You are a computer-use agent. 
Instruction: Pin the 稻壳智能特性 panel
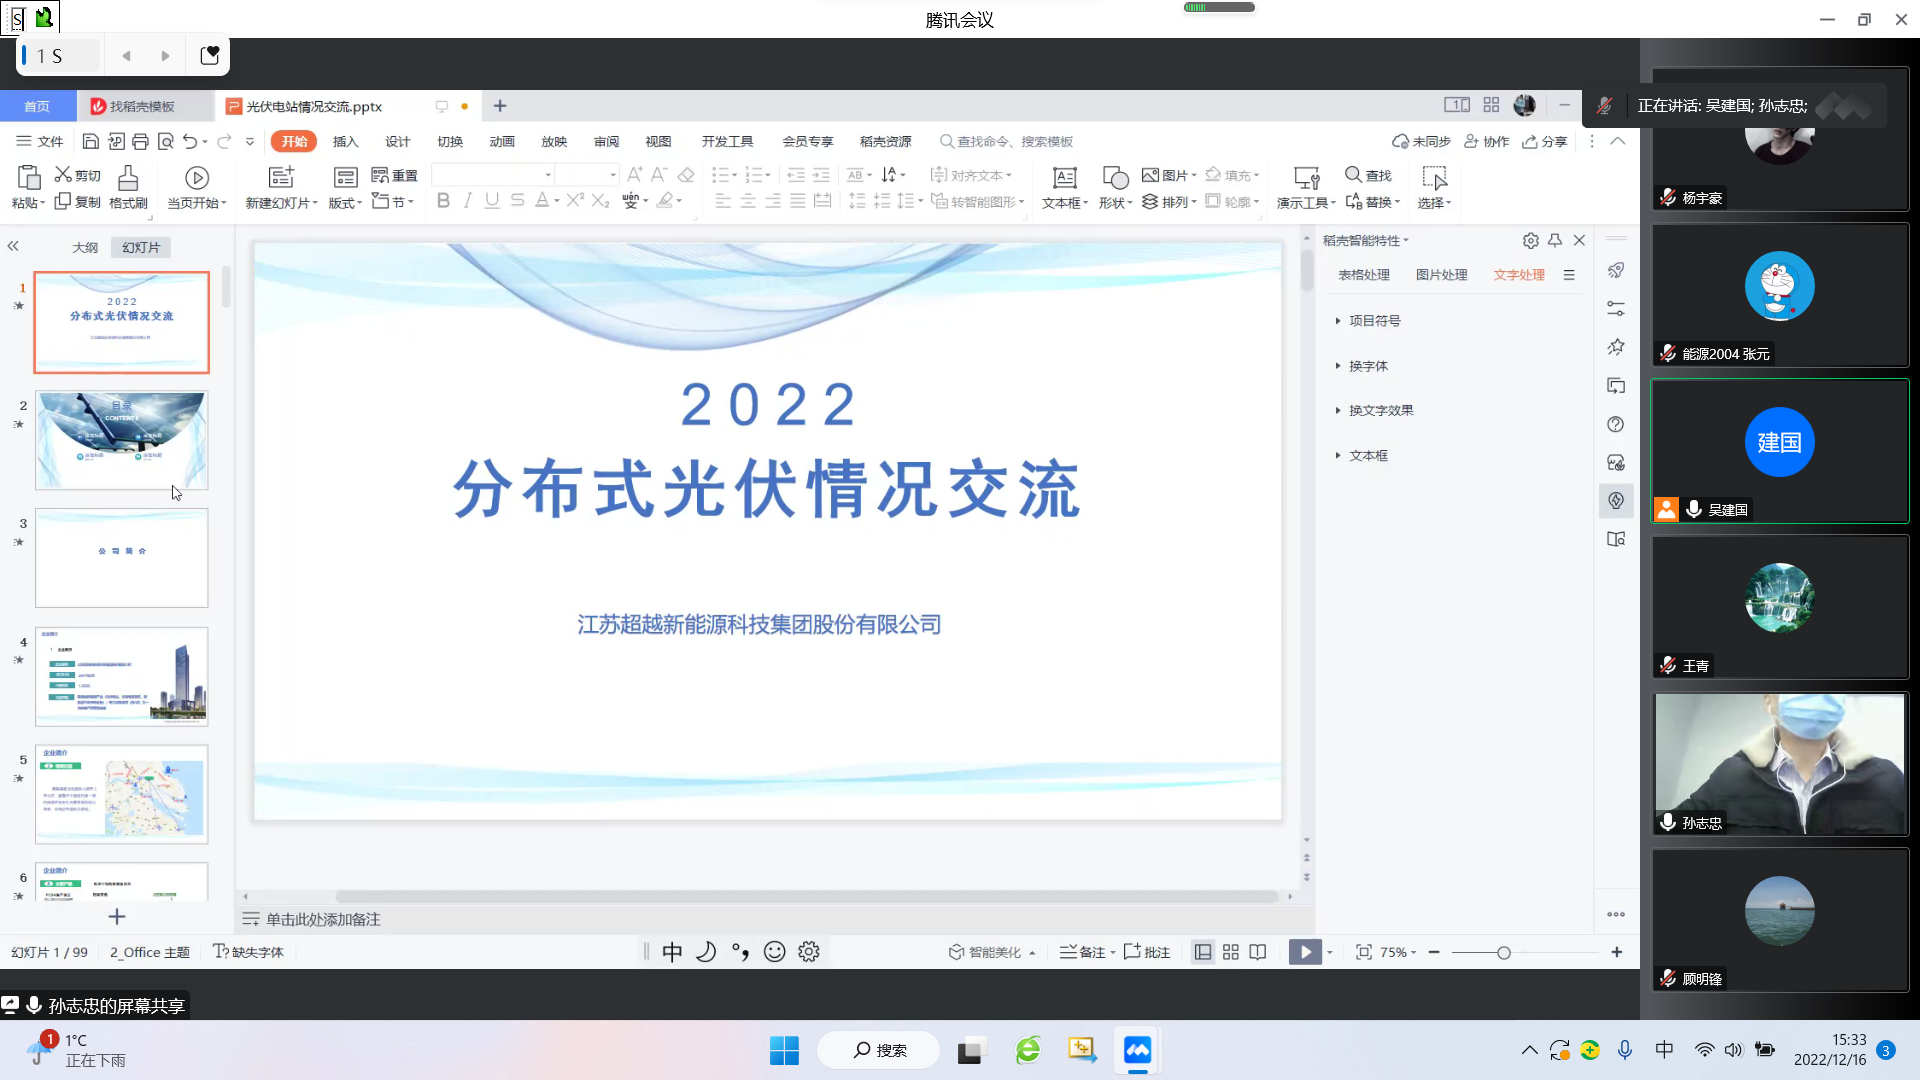1554,240
